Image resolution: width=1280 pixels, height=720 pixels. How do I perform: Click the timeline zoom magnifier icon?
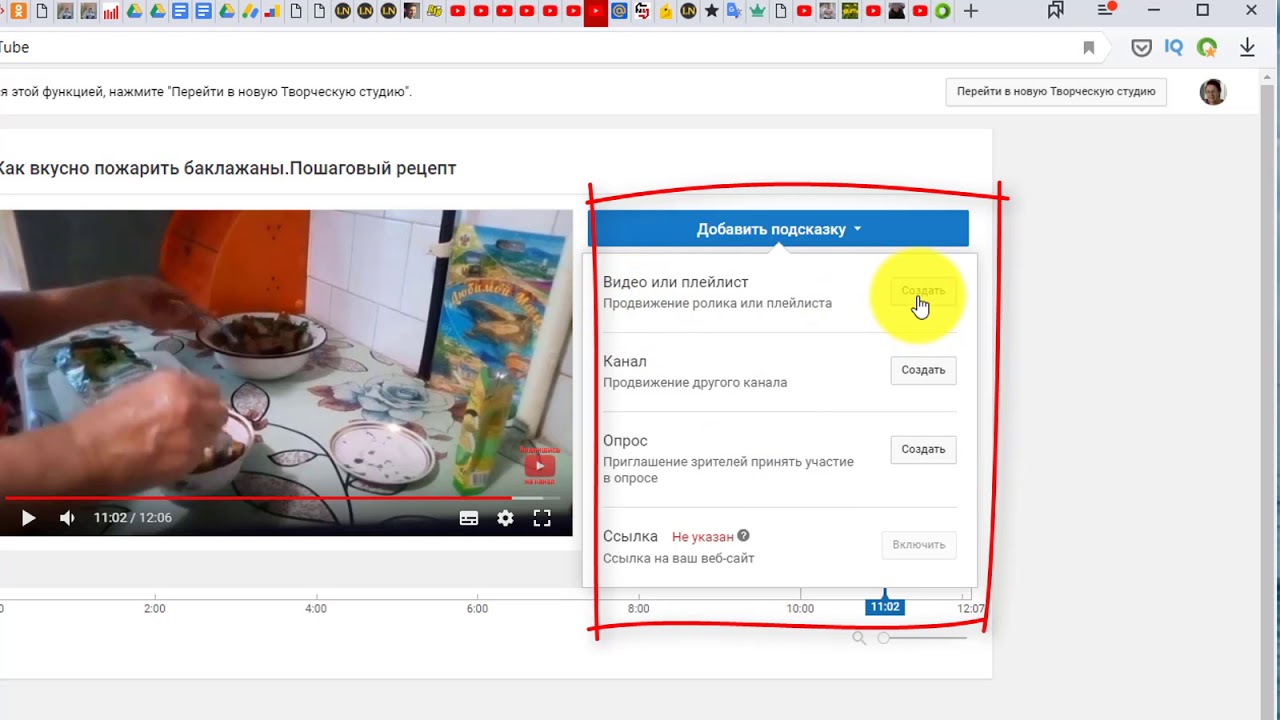(x=859, y=638)
